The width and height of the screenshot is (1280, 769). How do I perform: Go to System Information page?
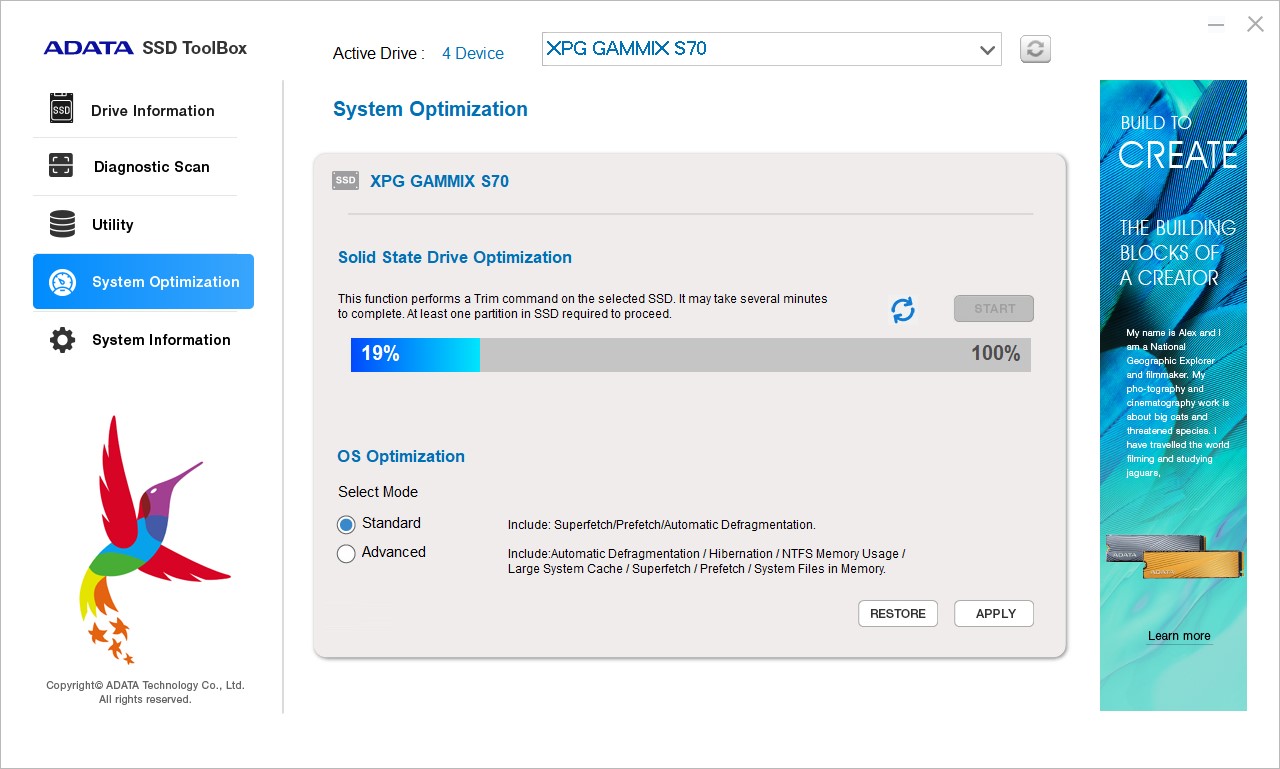pyautogui.click(x=160, y=340)
